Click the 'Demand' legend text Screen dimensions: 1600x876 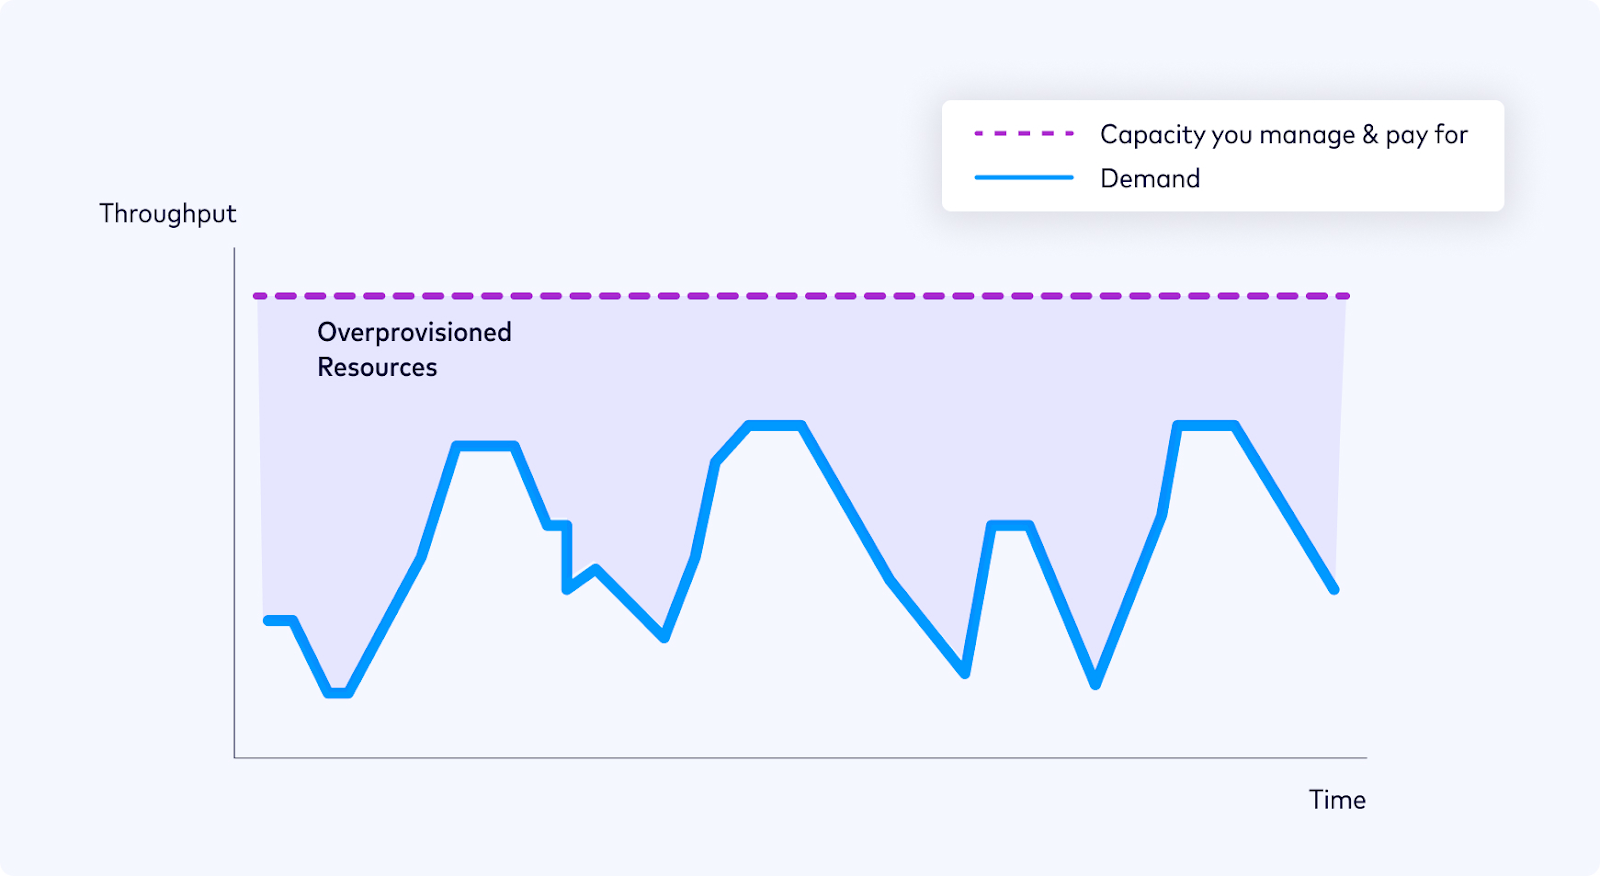[x=1150, y=179]
